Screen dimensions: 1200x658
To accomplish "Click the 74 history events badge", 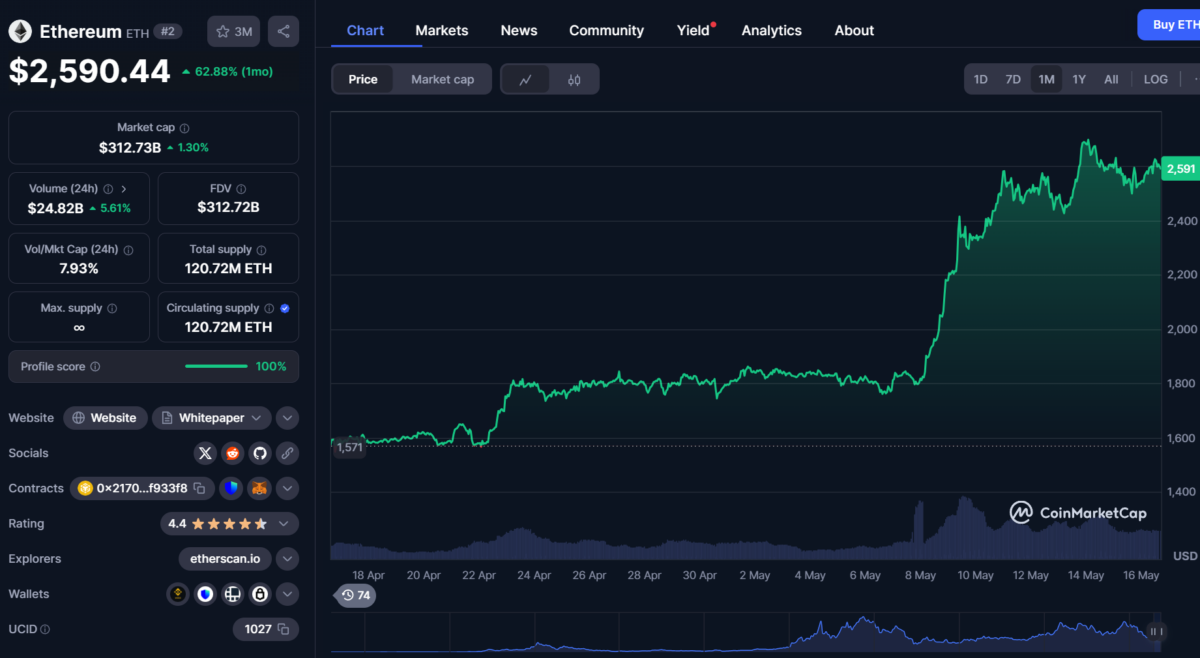I will pos(356,595).
